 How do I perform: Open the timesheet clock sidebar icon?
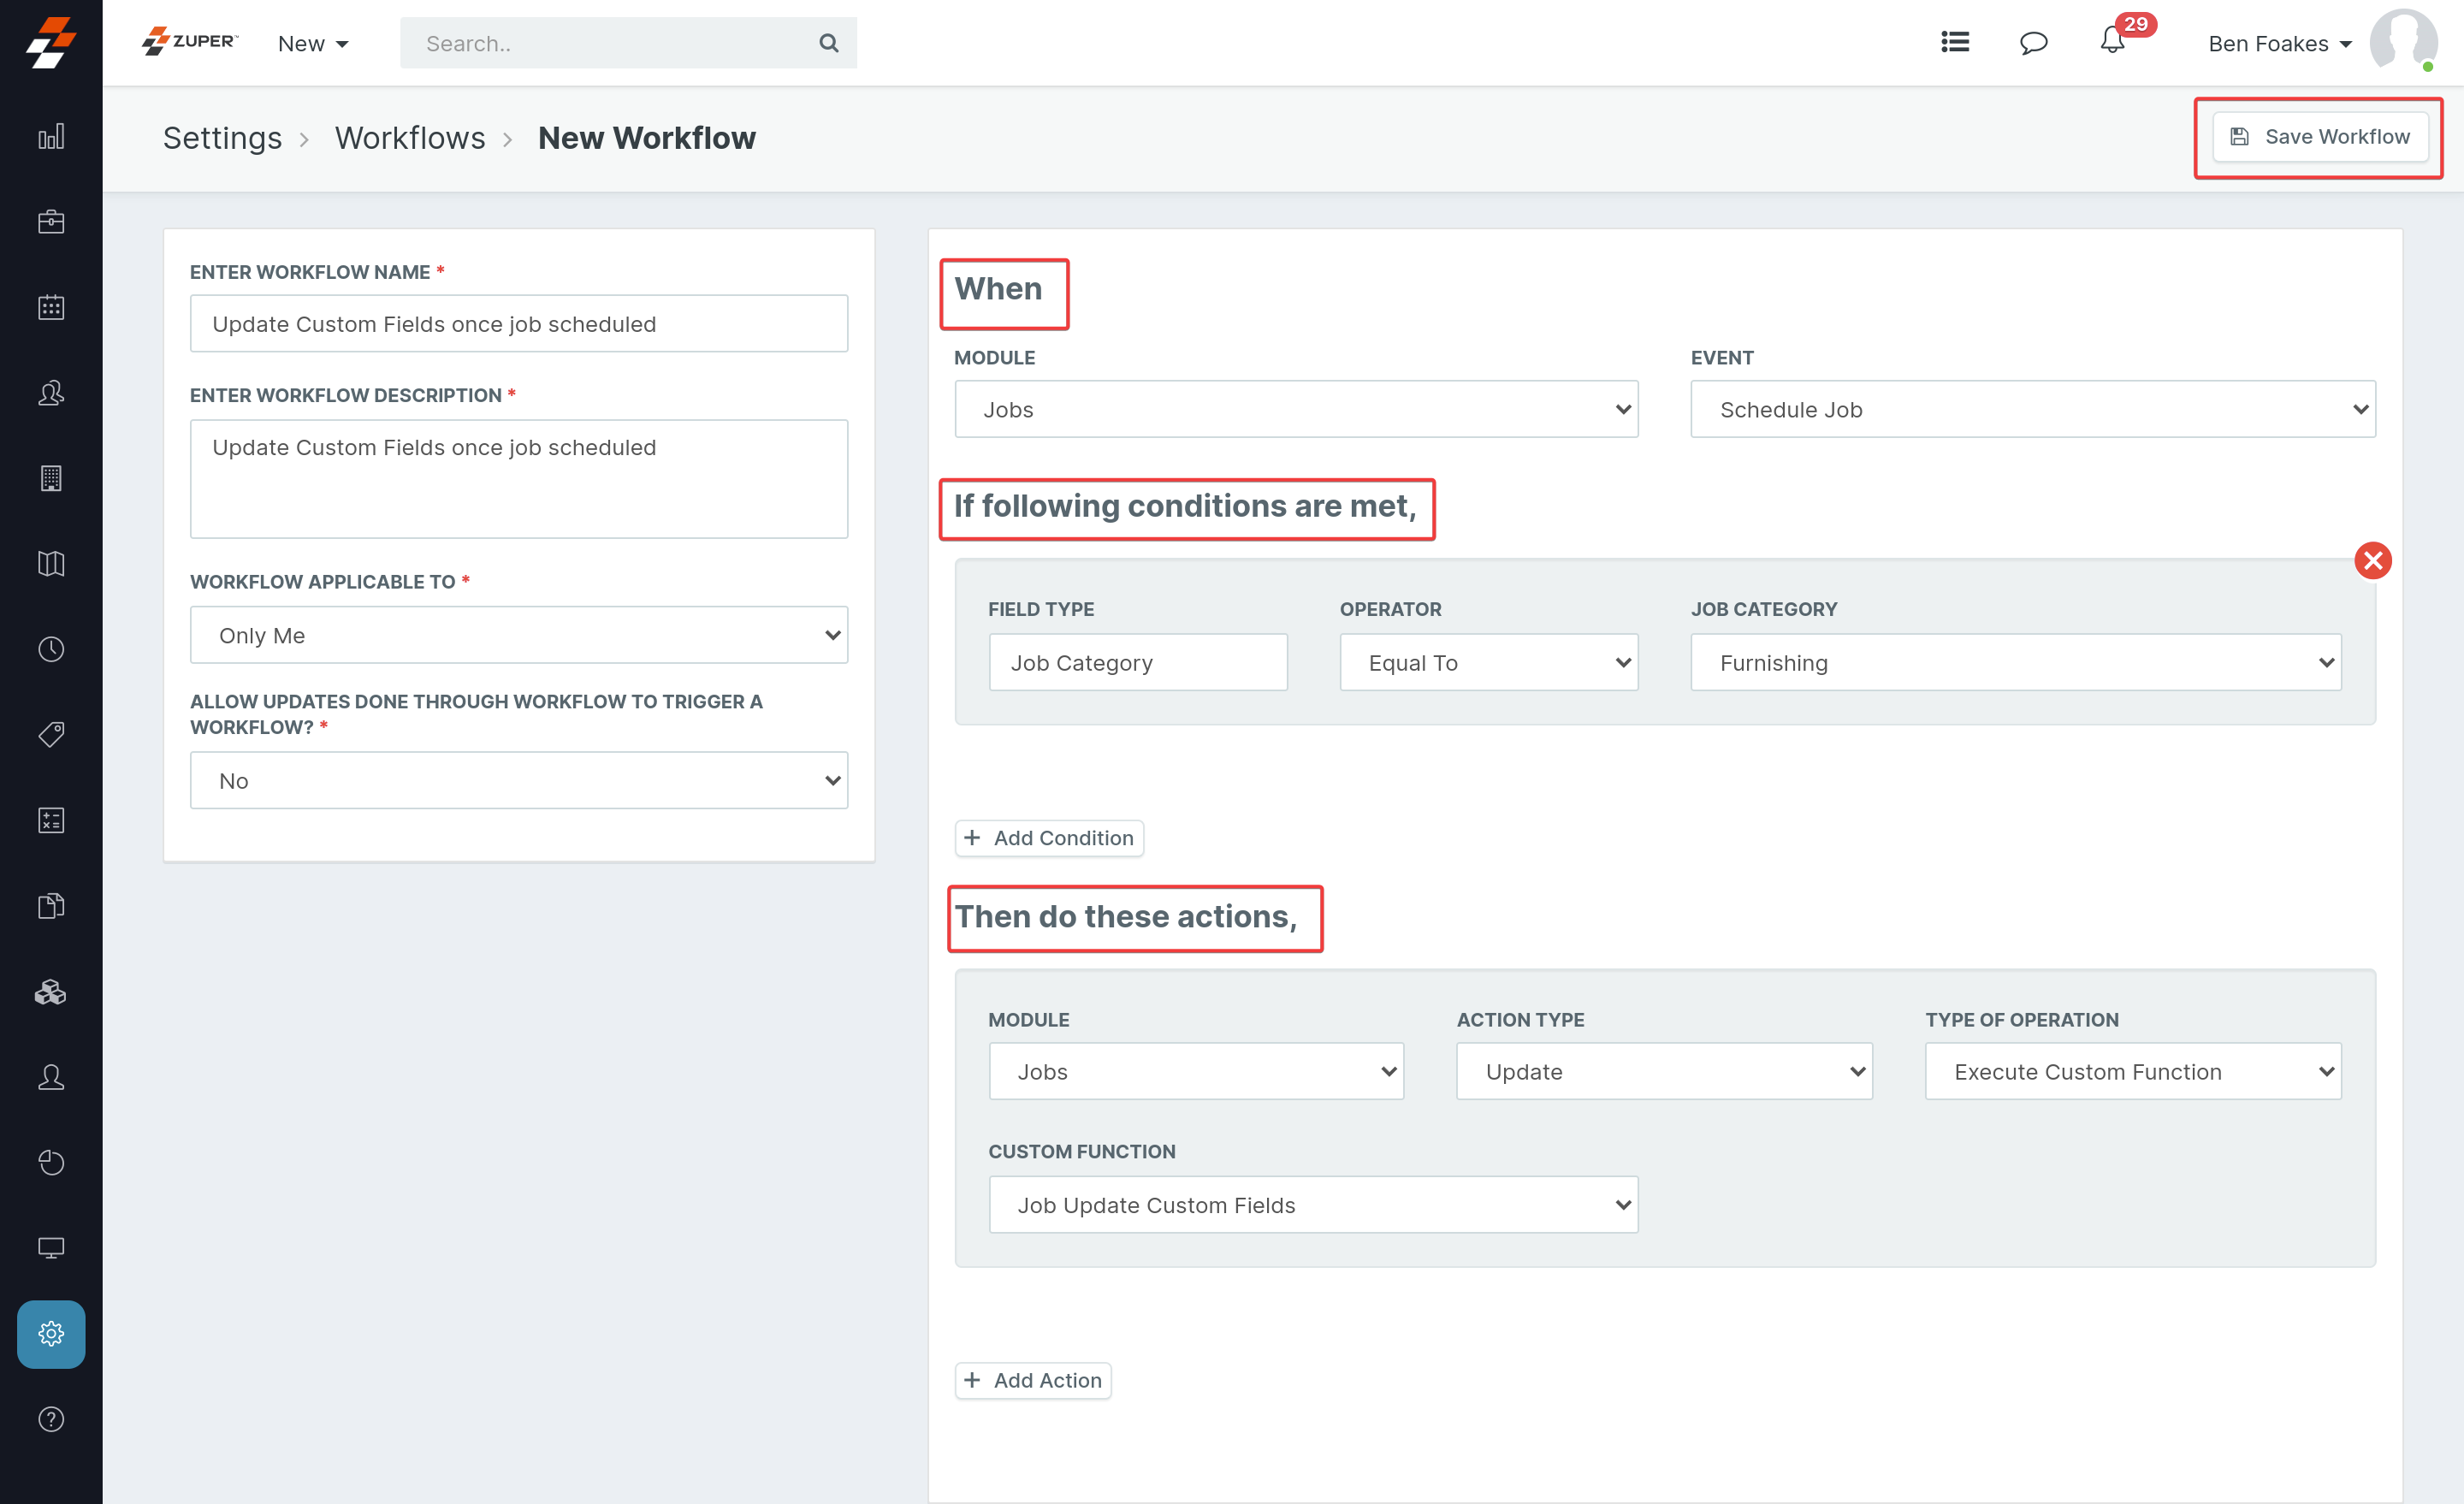coord(51,649)
